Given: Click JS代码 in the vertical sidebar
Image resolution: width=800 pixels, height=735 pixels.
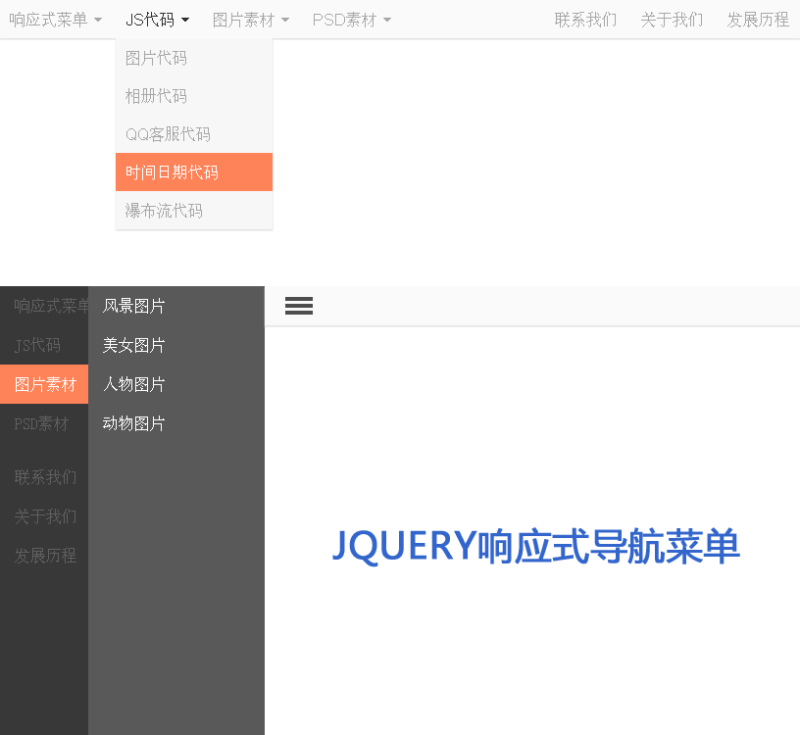Looking at the screenshot, I should (37, 345).
